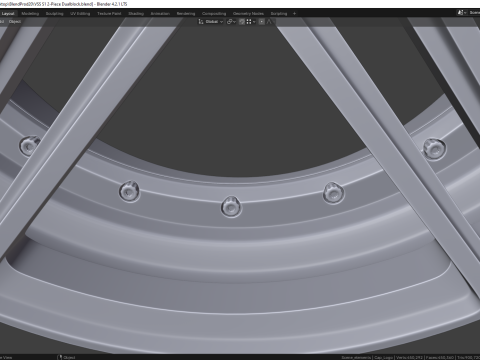Open the Global transform orientation dropdown
This screenshot has height=360, width=480.
pyautogui.click(x=211, y=22)
